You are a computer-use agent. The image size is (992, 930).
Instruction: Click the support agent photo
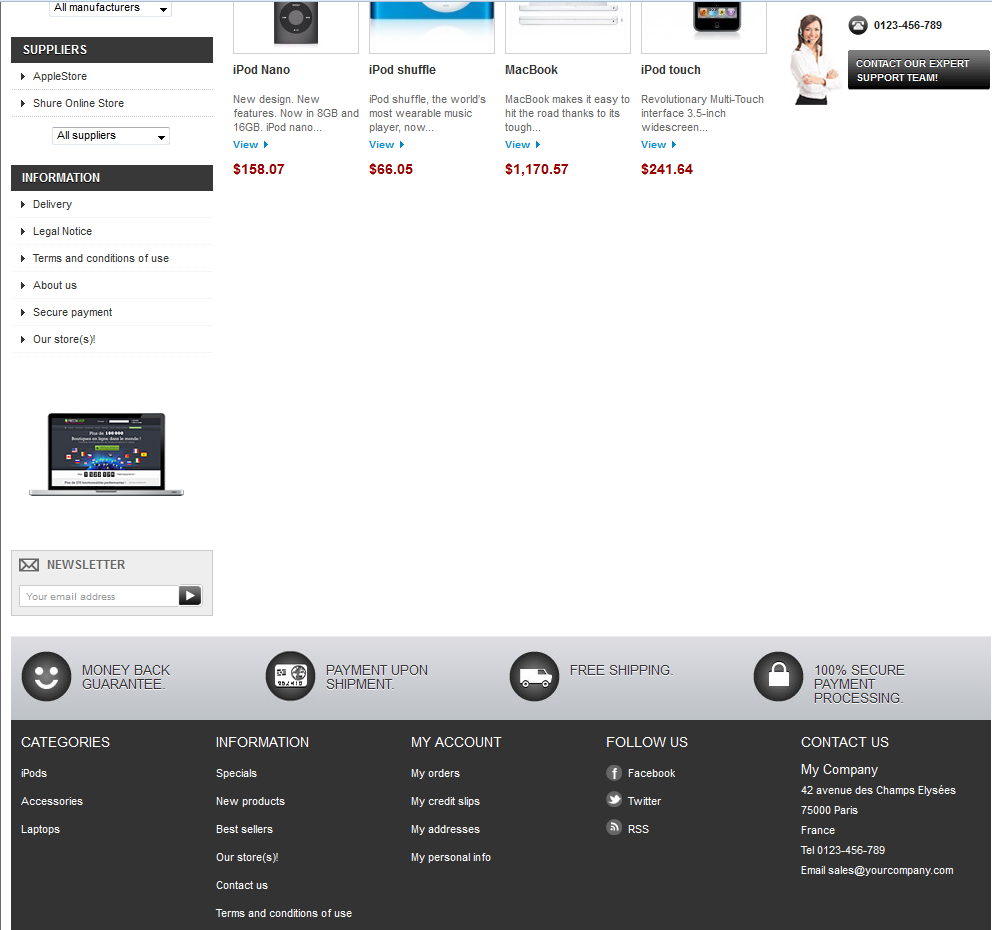coord(813,59)
